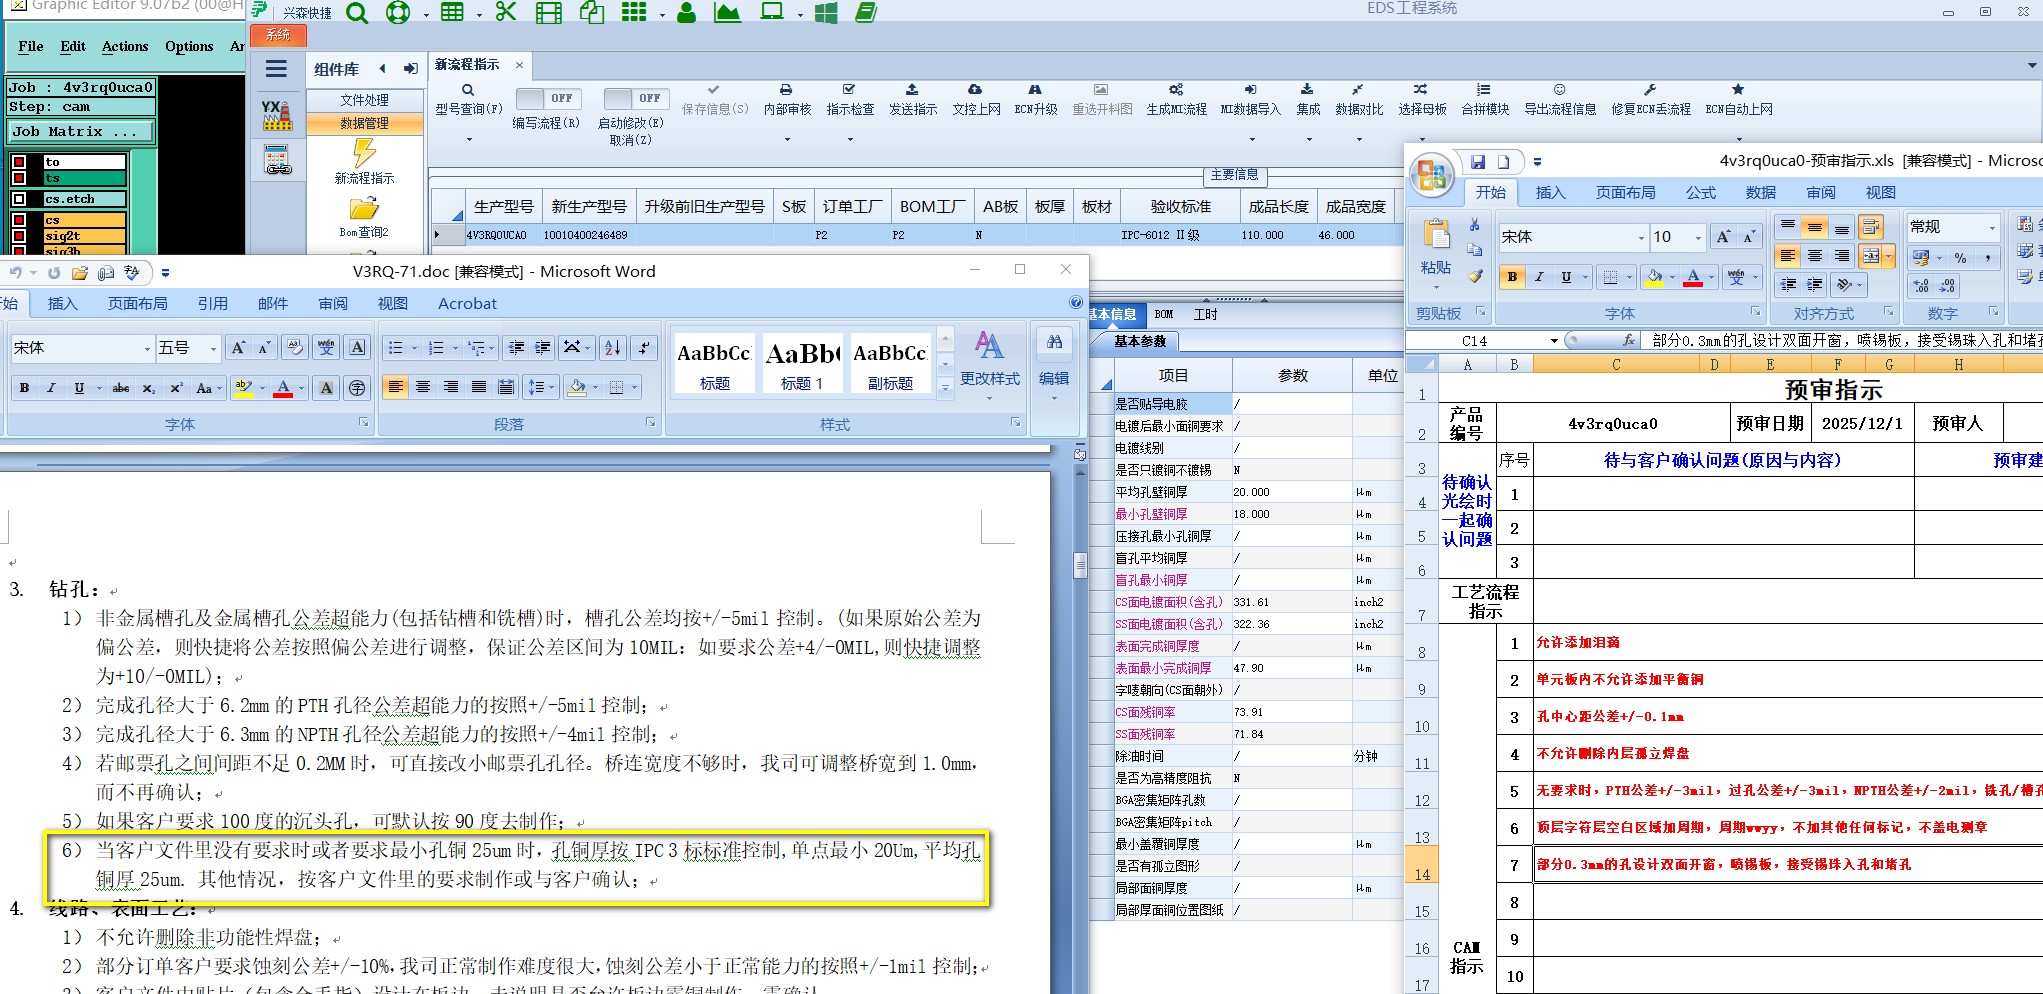Click Excel's red font color button
The height and width of the screenshot is (994, 2043).
(x=1693, y=278)
